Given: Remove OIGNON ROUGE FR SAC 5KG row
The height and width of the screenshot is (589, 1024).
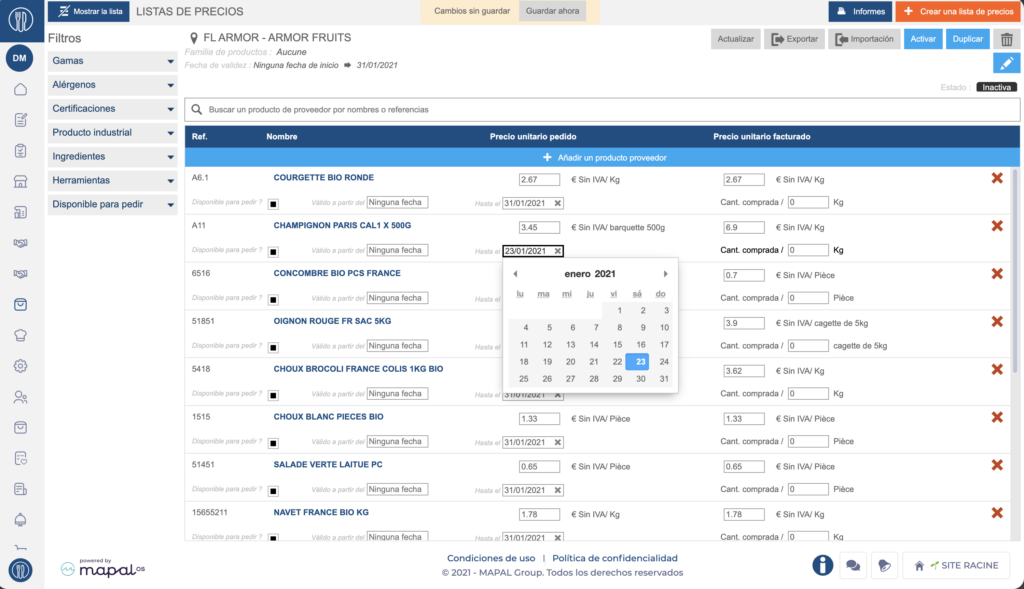Looking at the screenshot, I should [997, 321].
